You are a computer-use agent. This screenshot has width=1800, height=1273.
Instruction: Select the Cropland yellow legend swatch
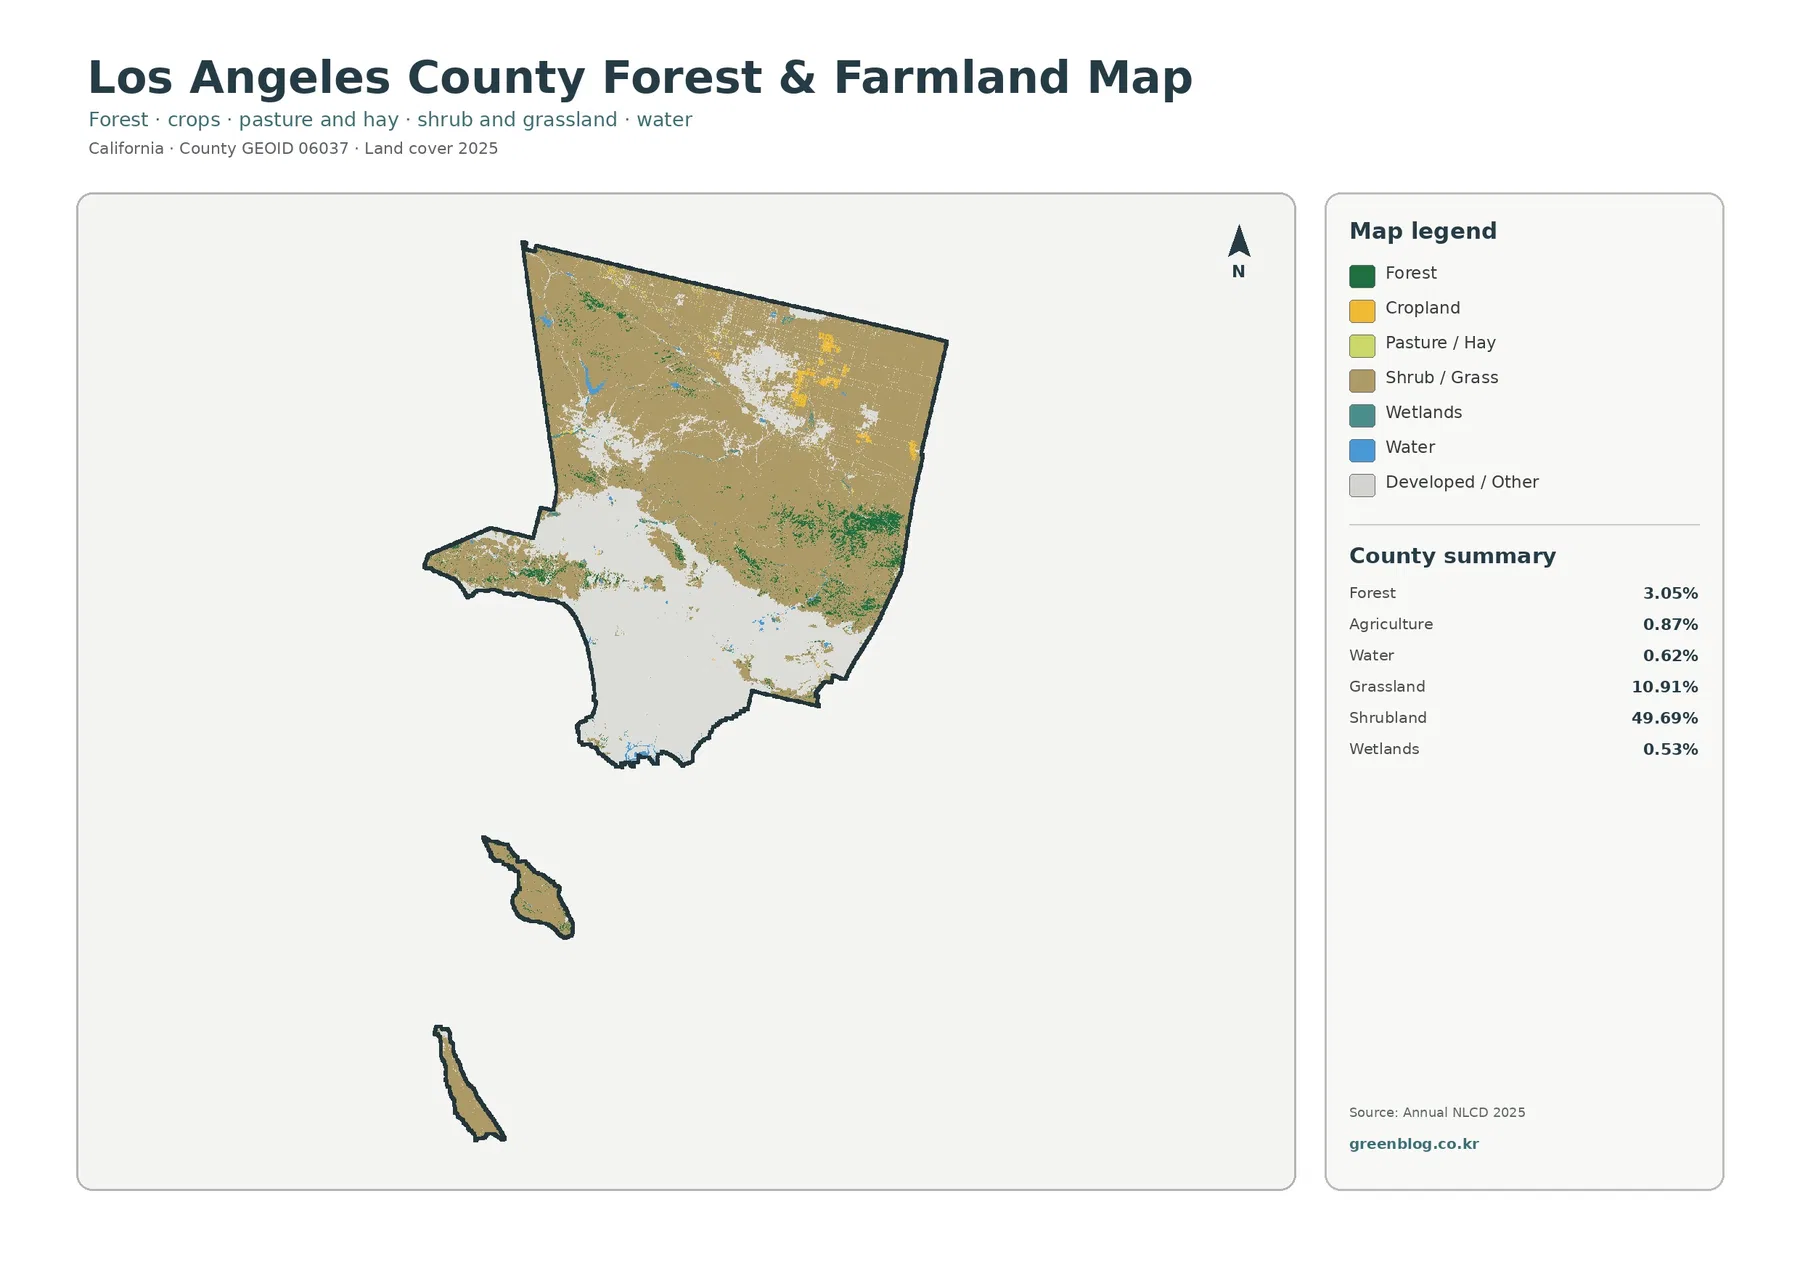pyautogui.click(x=1361, y=311)
